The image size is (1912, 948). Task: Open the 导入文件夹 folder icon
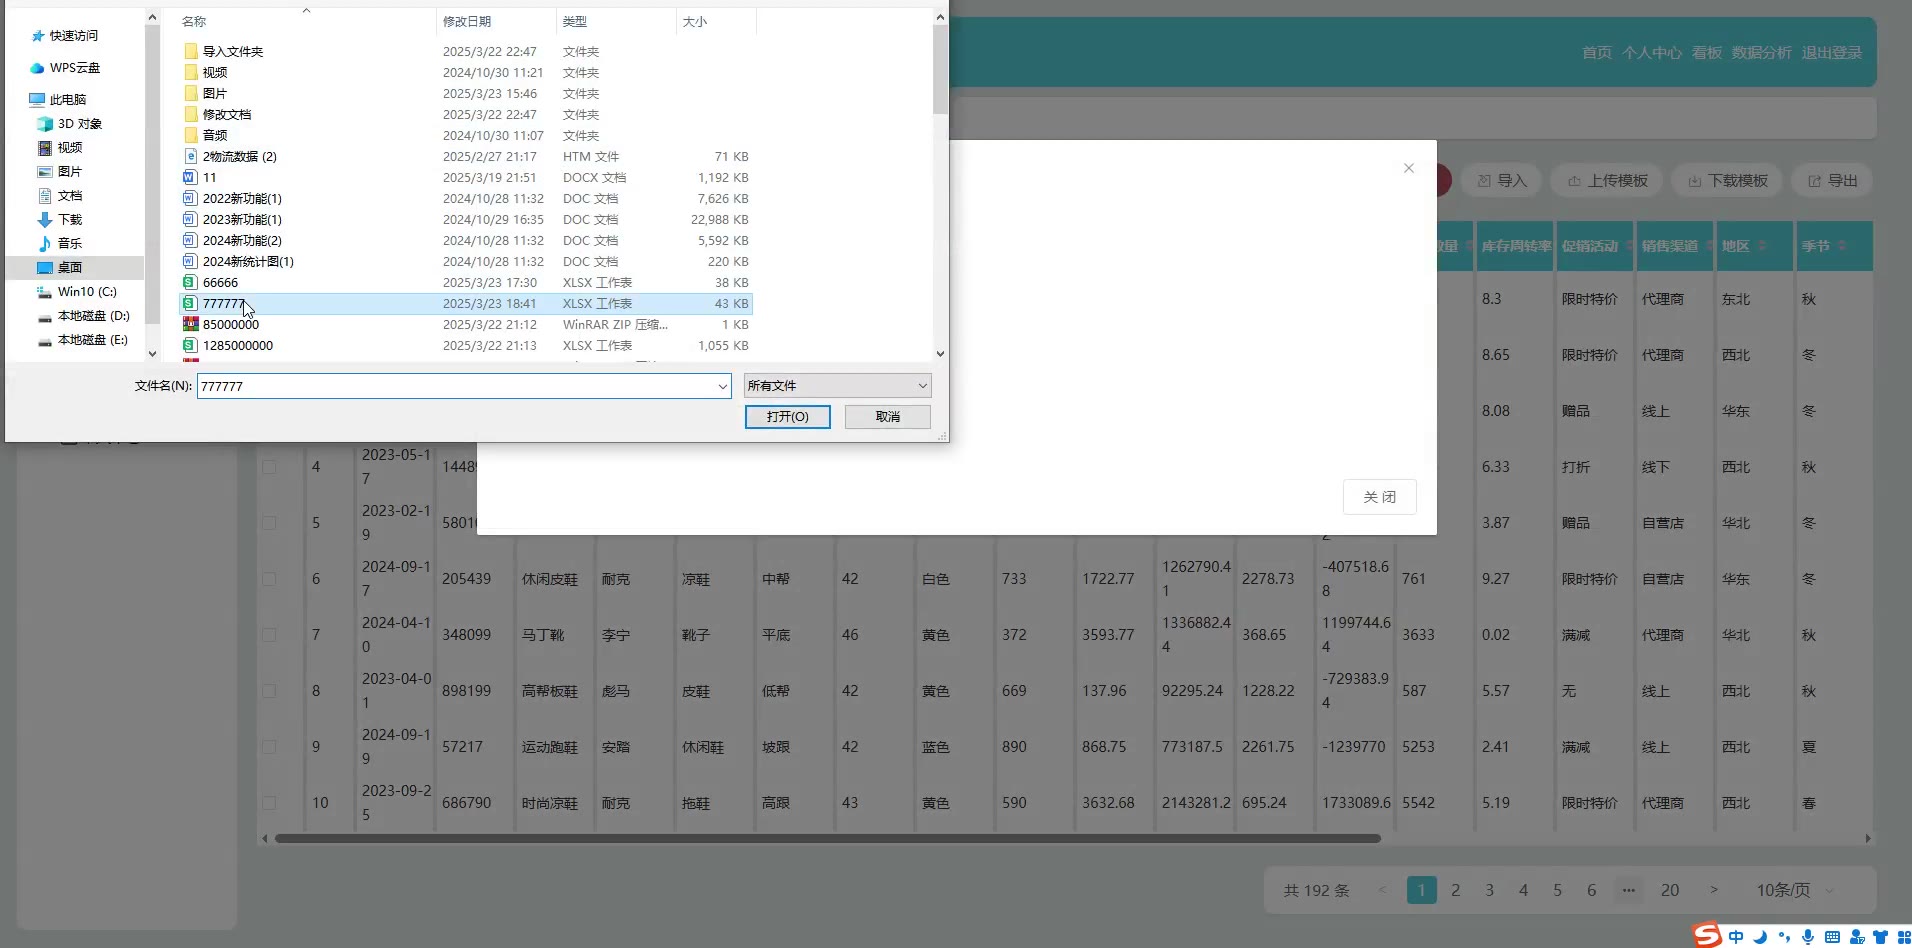click(x=190, y=52)
